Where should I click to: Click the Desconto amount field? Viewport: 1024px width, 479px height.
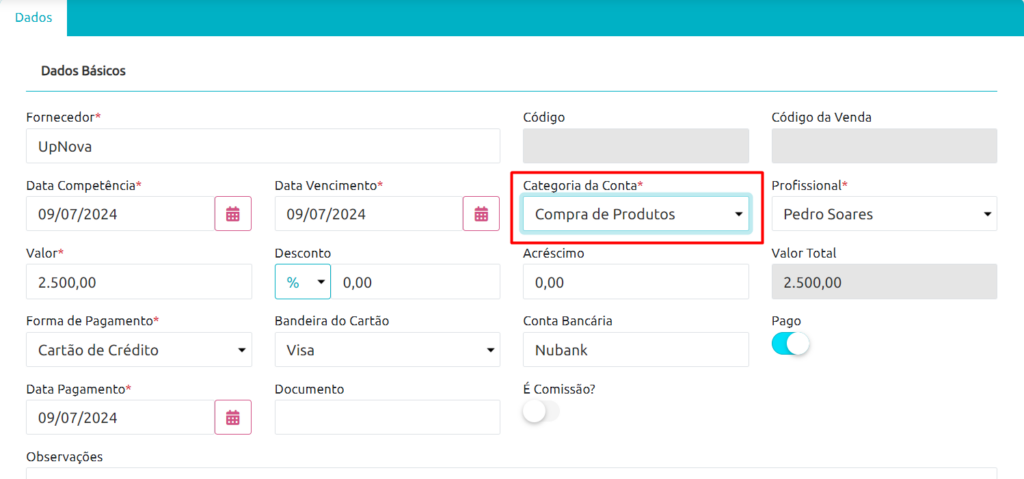tap(416, 282)
